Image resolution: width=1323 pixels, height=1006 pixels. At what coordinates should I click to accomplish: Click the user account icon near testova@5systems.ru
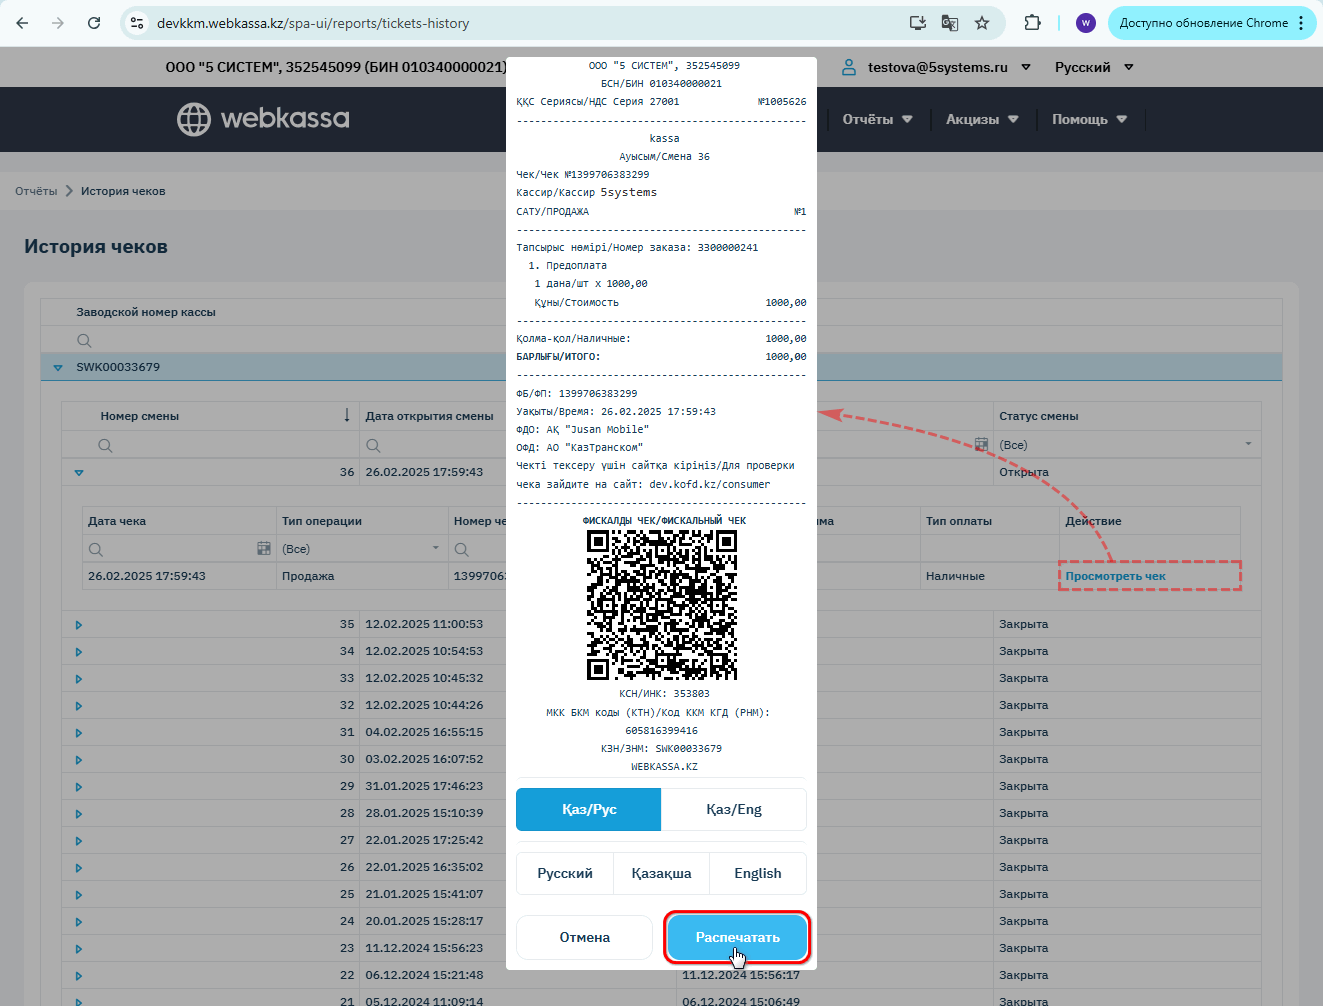pos(848,67)
